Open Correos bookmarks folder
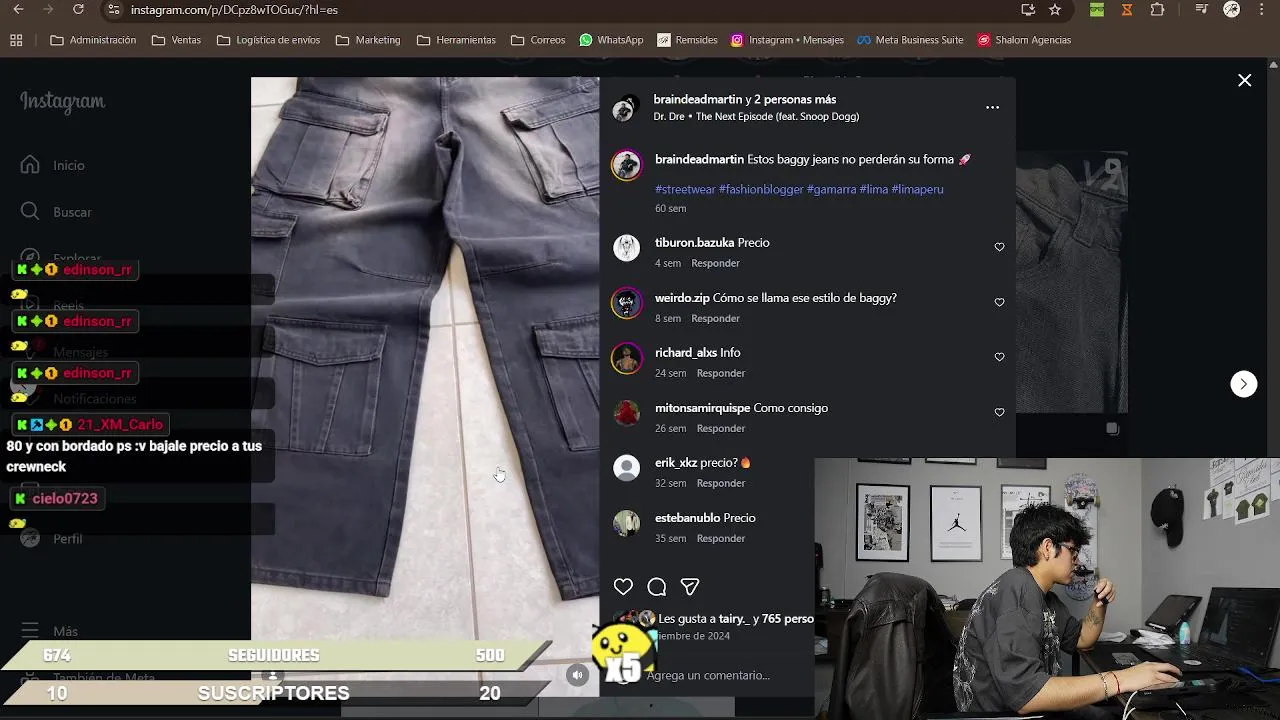The height and width of the screenshot is (720, 1280). pos(538,40)
